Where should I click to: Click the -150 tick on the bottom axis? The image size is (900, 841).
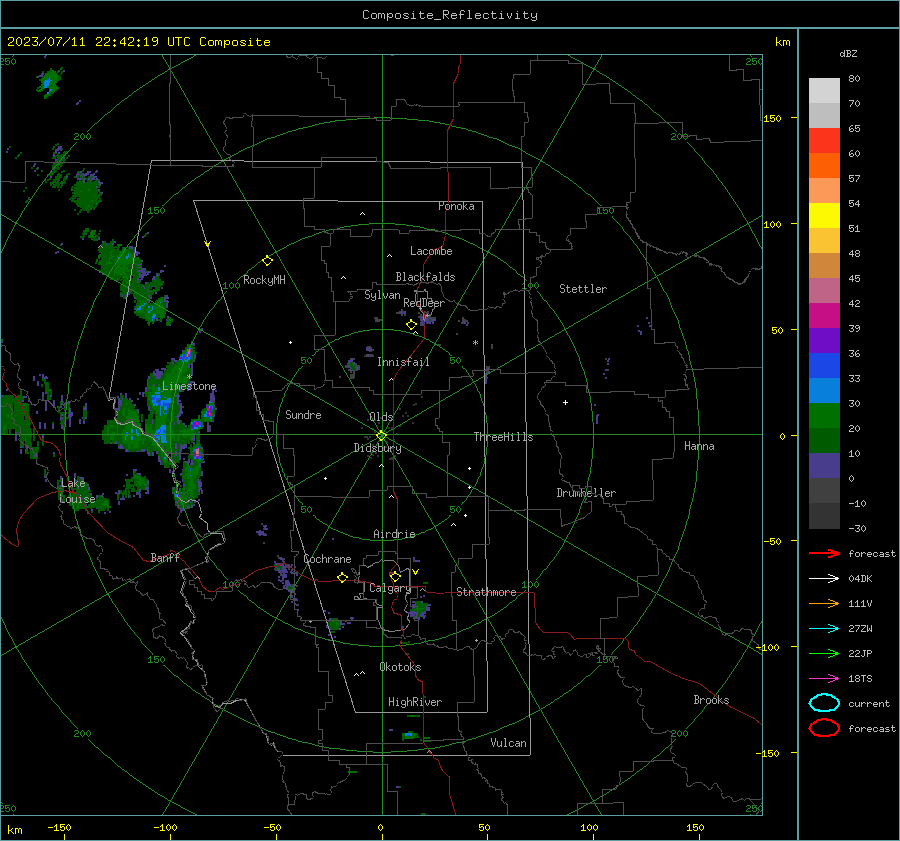pos(59,827)
